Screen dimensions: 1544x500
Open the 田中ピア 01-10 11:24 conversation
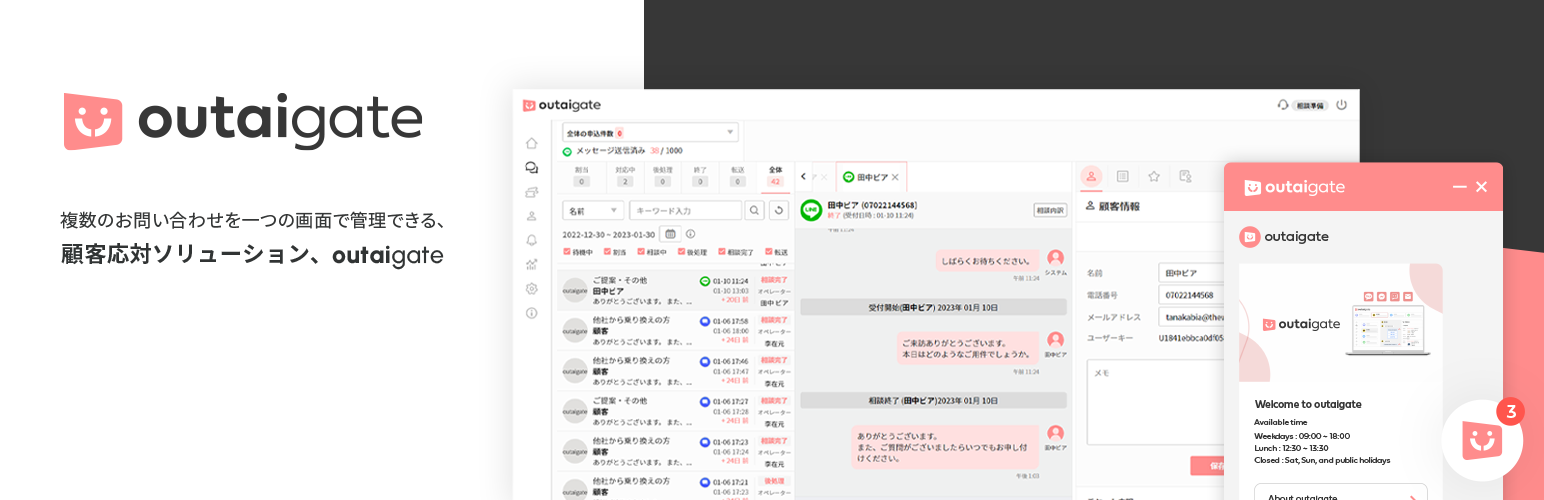[x=675, y=290]
